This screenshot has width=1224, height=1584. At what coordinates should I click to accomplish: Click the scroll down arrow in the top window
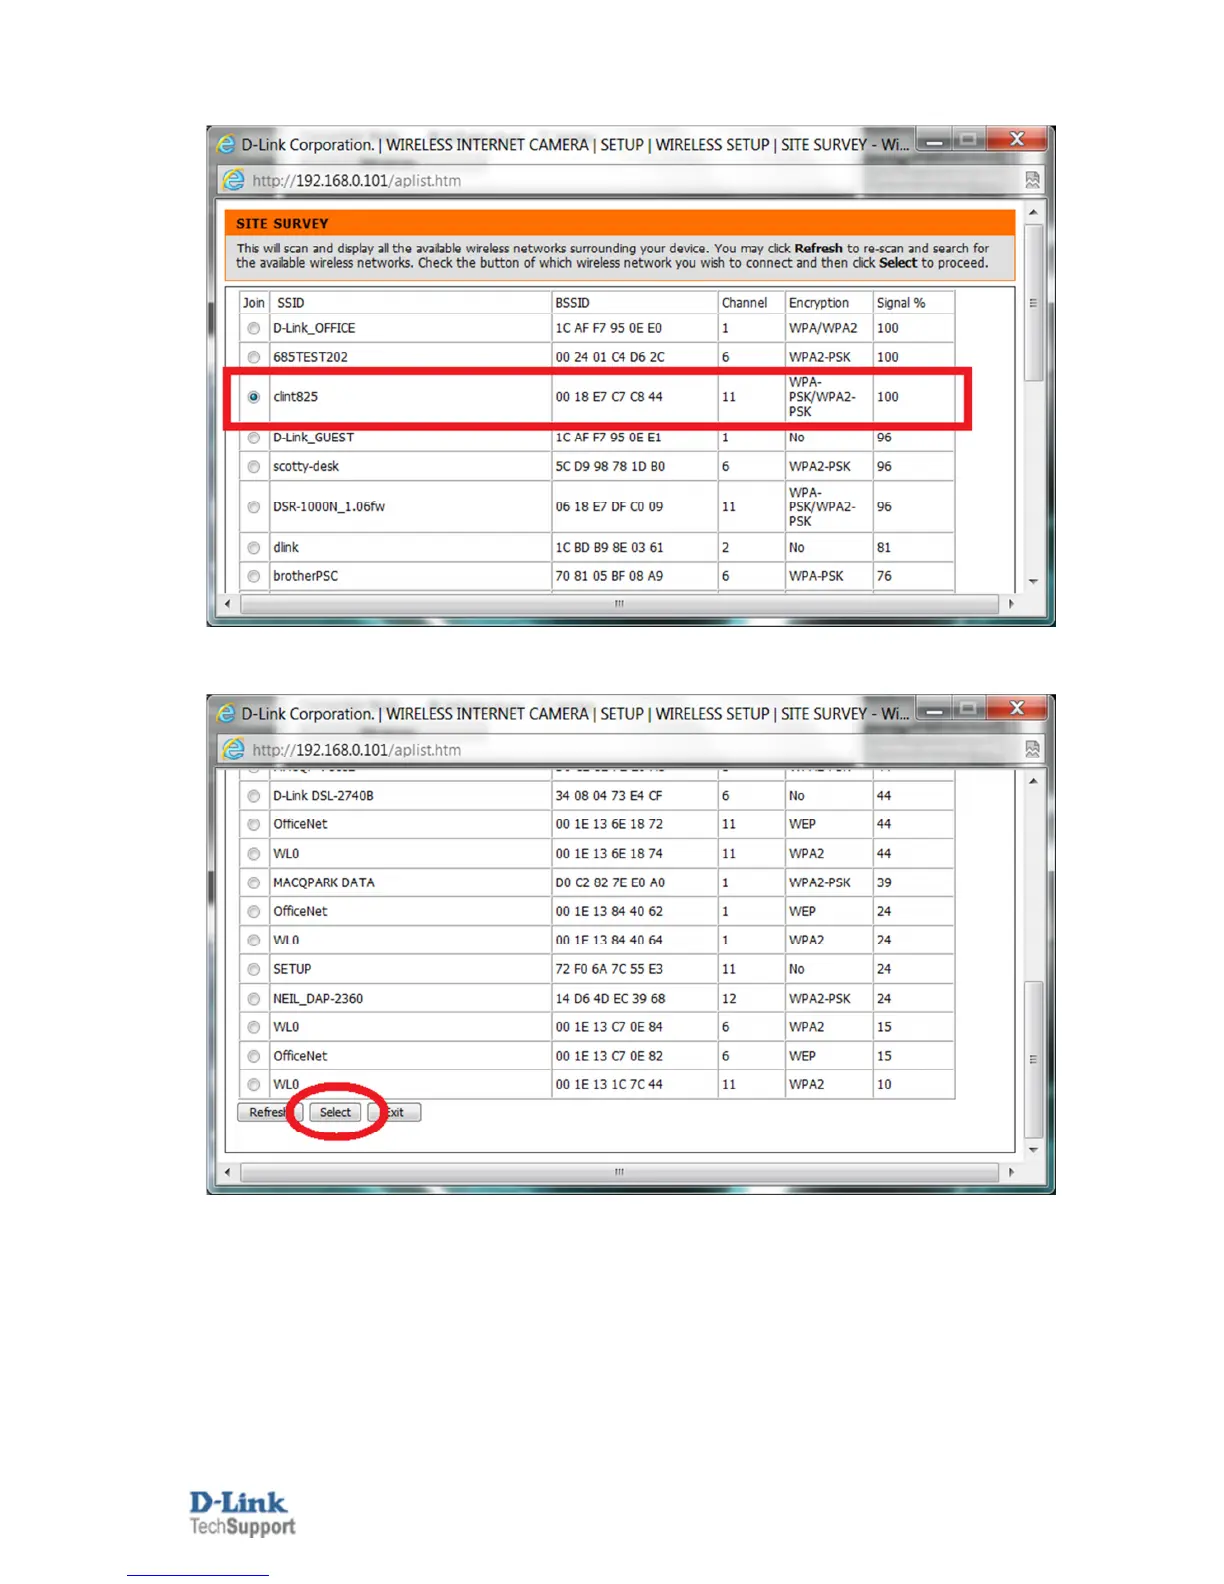[1033, 581]
